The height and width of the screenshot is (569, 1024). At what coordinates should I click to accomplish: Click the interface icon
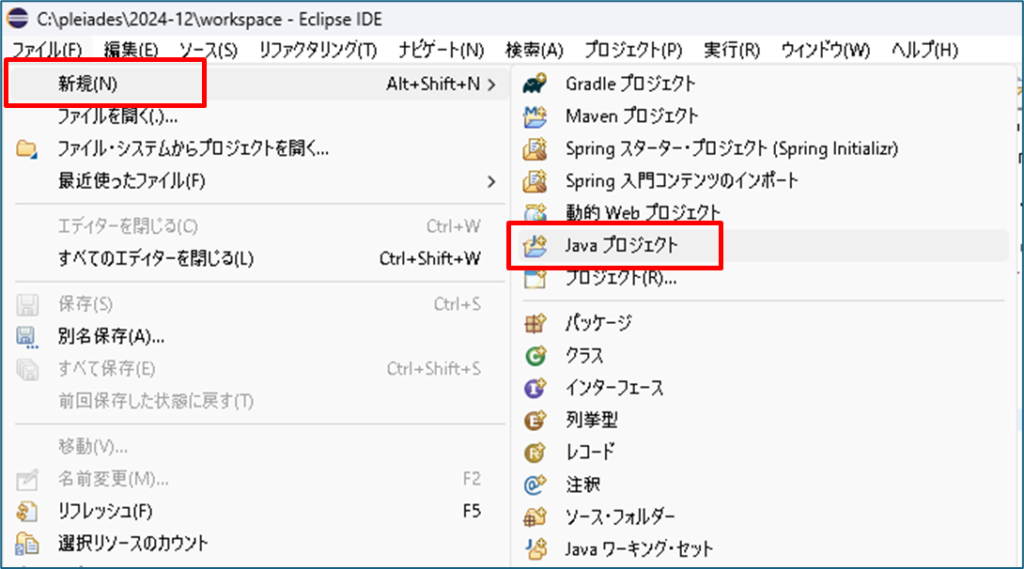pyautogui.click(x=537, y=388)
